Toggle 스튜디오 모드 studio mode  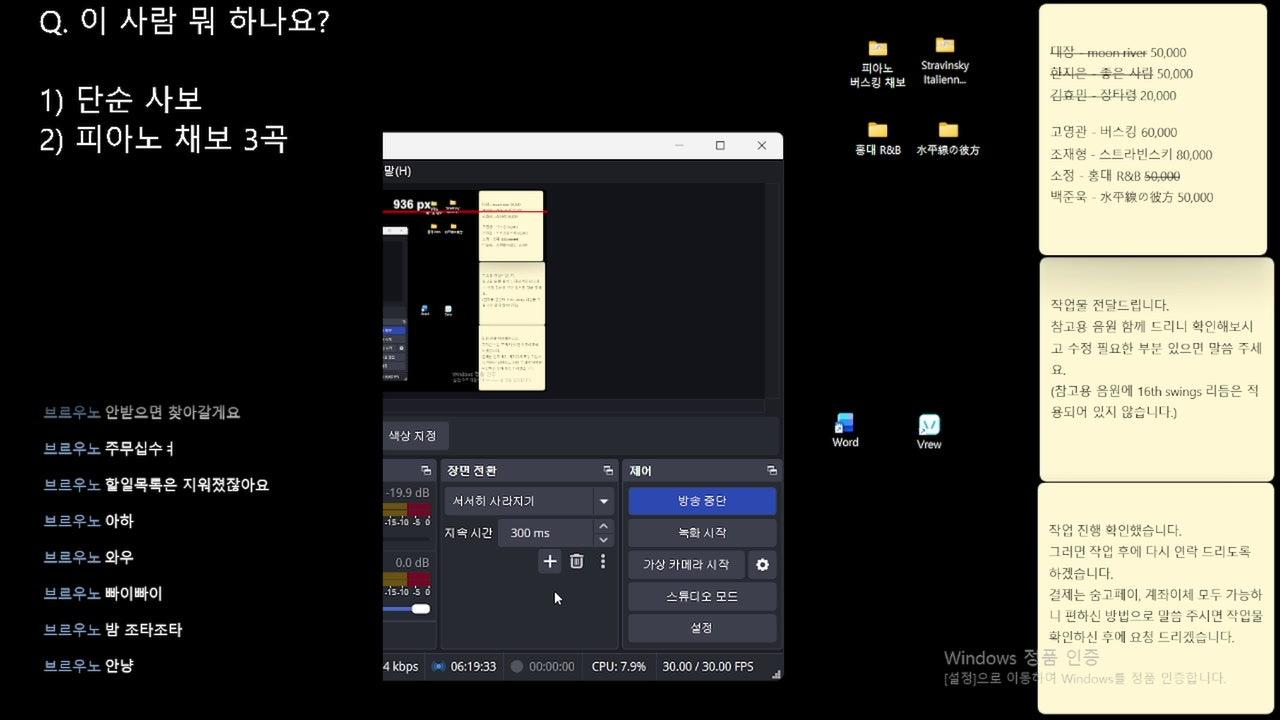[x=702, y=597]
